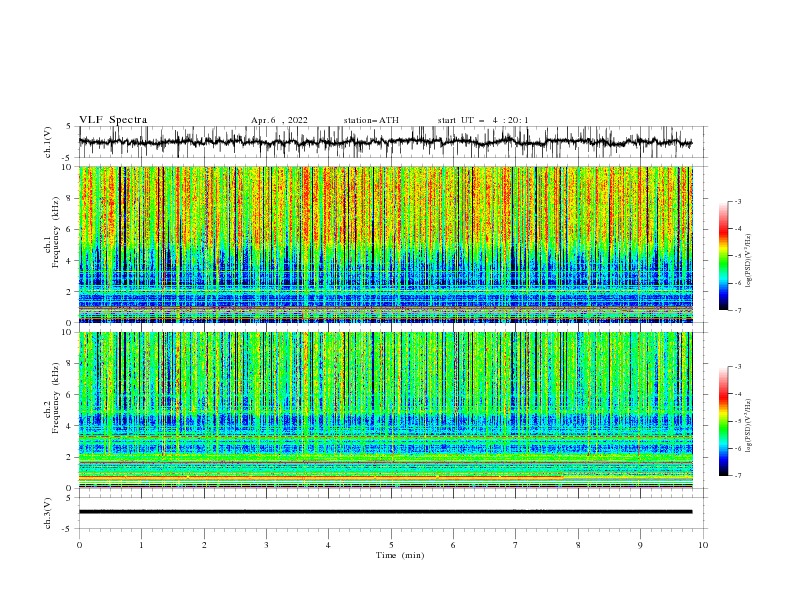Click time axis tick label "5"
The image size is (792, 612).
click(x=391, y=545)
